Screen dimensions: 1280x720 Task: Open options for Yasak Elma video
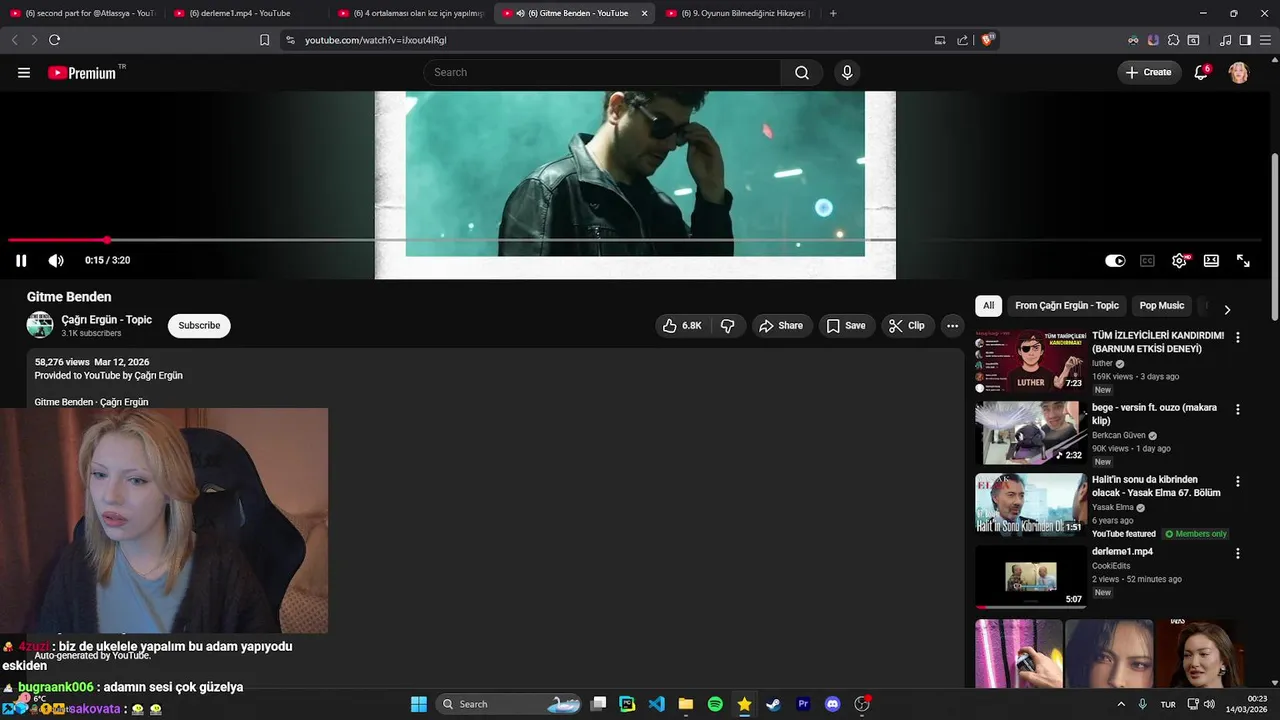1238,481
